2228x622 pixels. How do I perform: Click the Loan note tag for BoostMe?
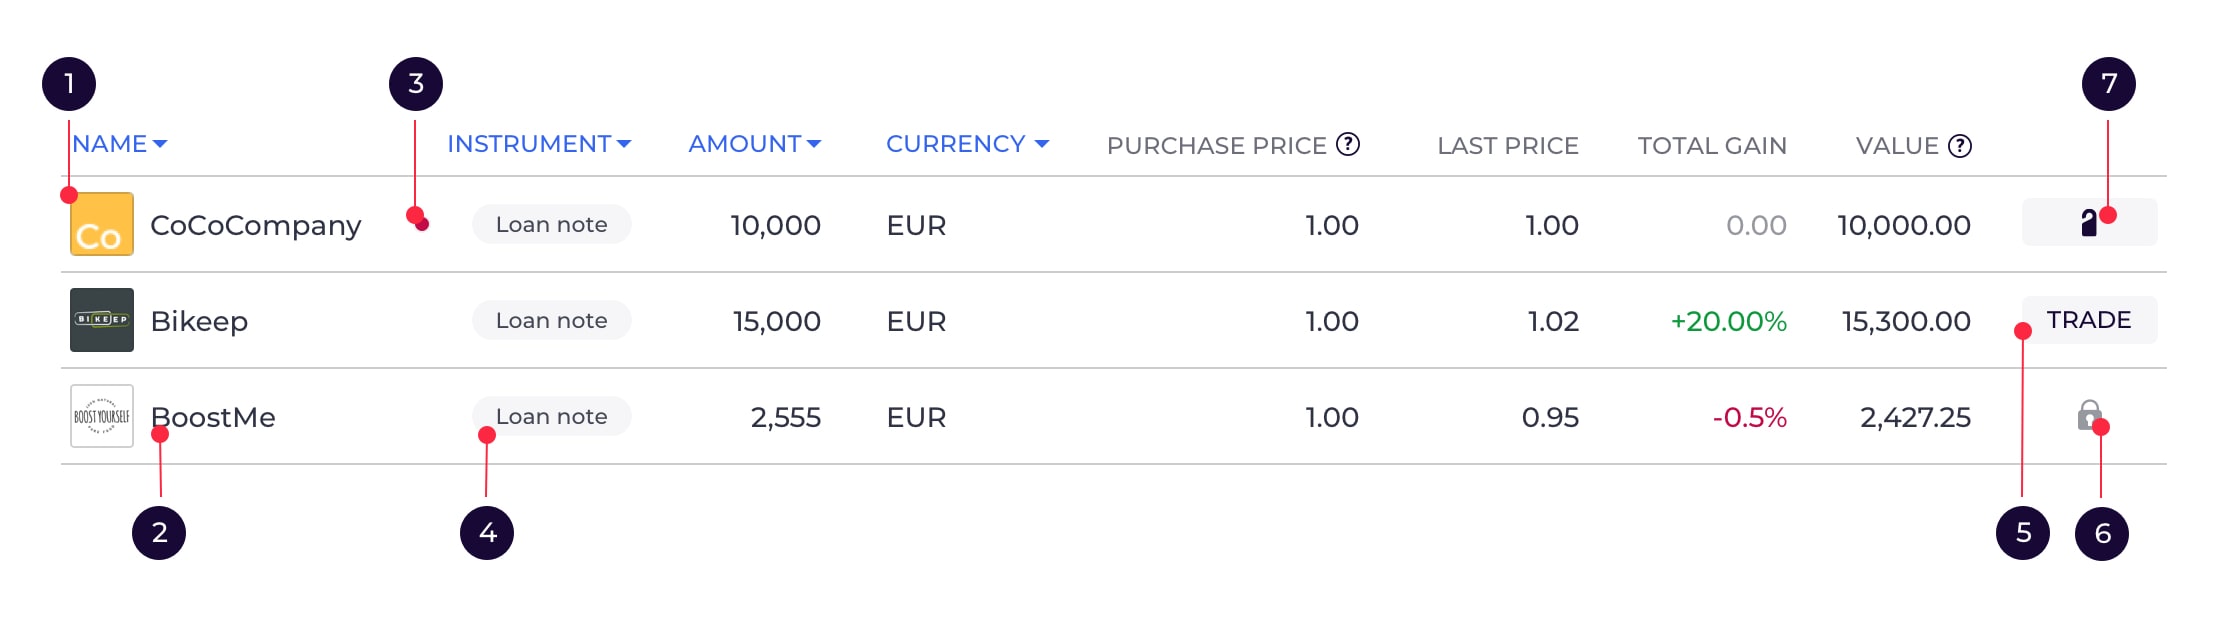coord(552,416)
